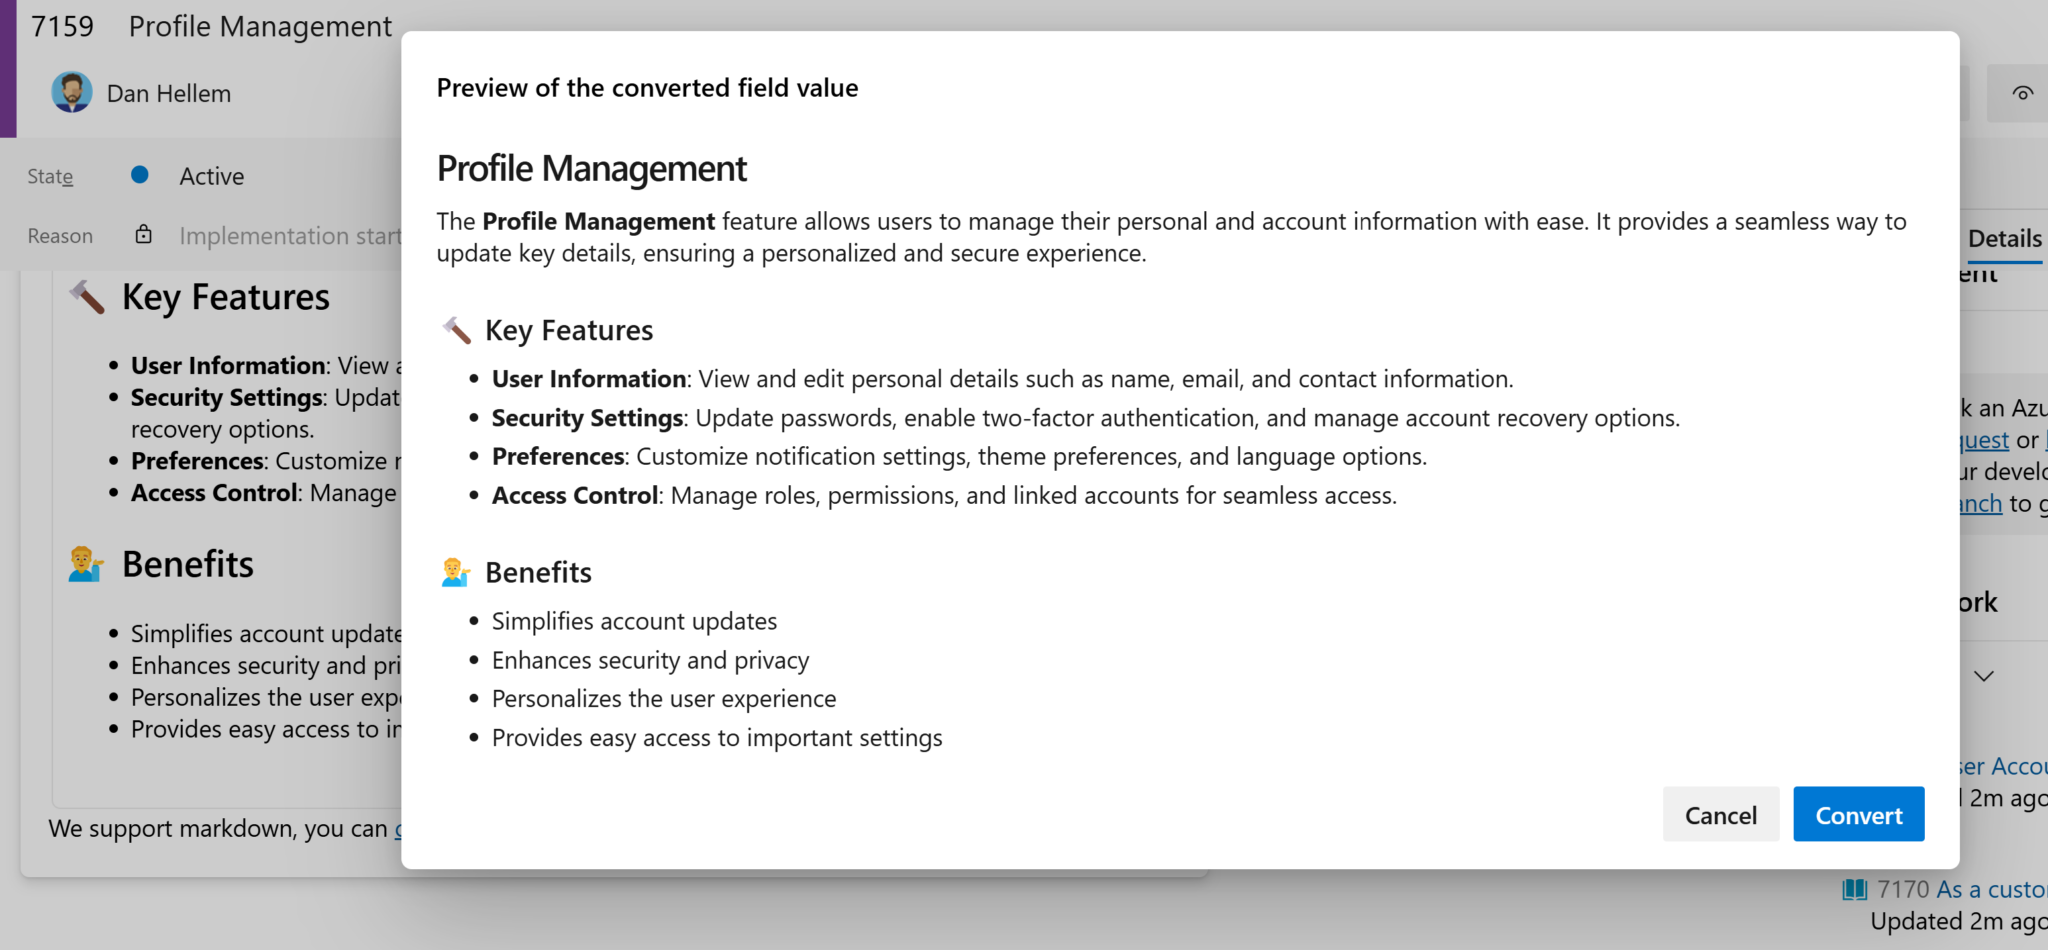Click the hammer icon in the preview dialog

(x=456, y=329)
